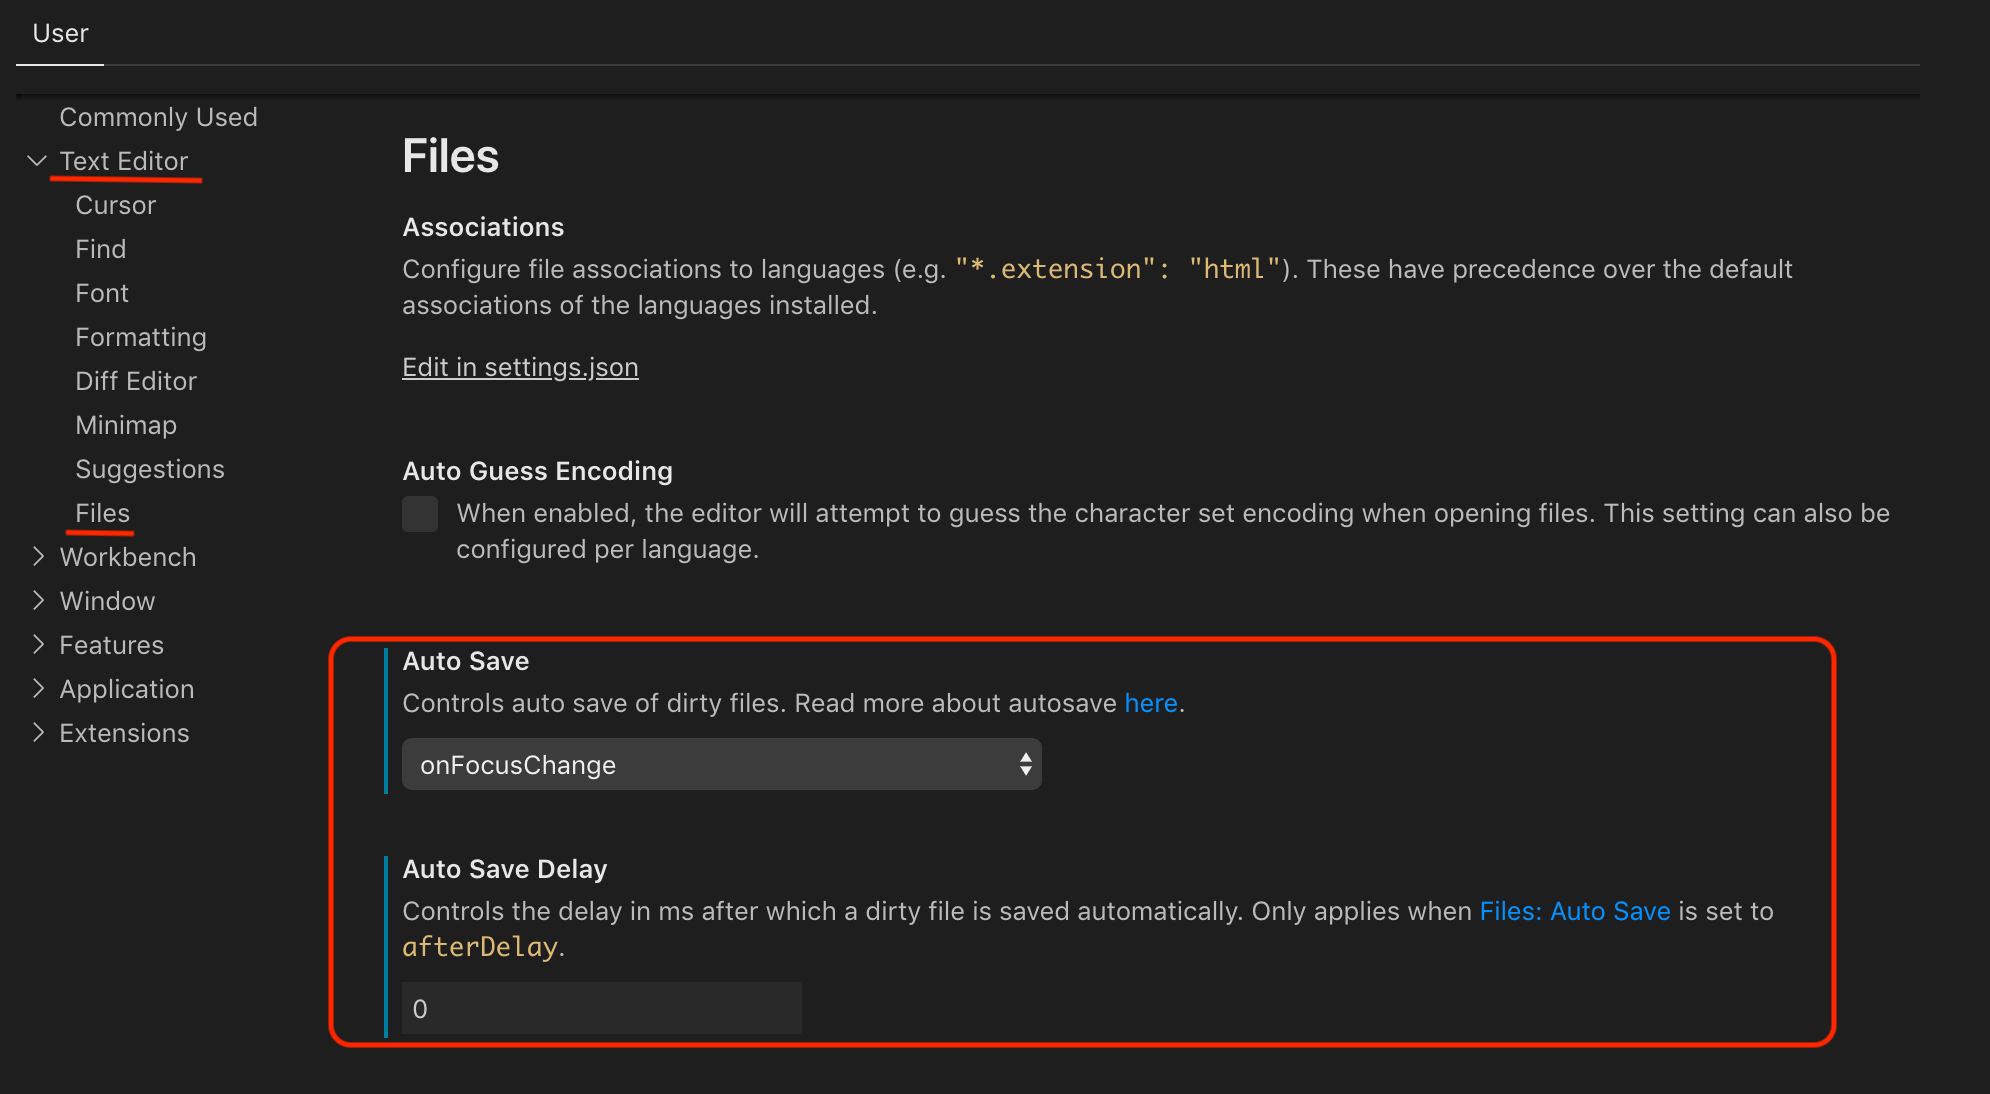Screen dimensions: 1990x1094
Task: Open Find settings
Action: [x=100, y=248]
